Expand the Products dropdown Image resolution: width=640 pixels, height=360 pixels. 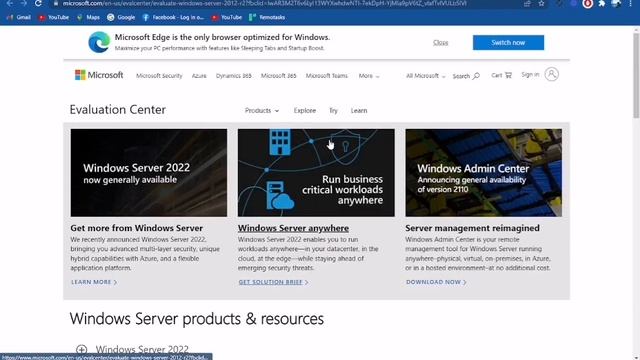point(262,111)
